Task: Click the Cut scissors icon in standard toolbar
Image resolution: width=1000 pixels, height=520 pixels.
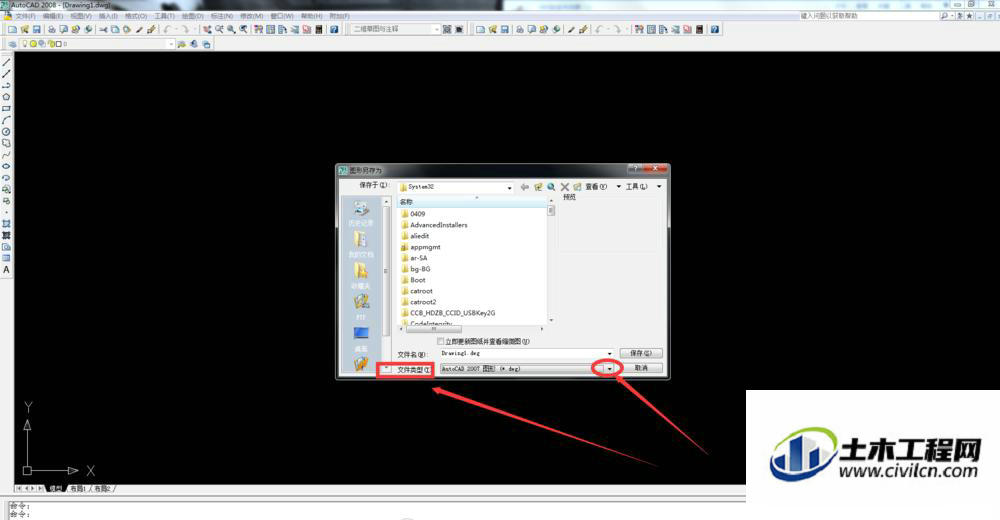Action: click(x=103, y=29)
